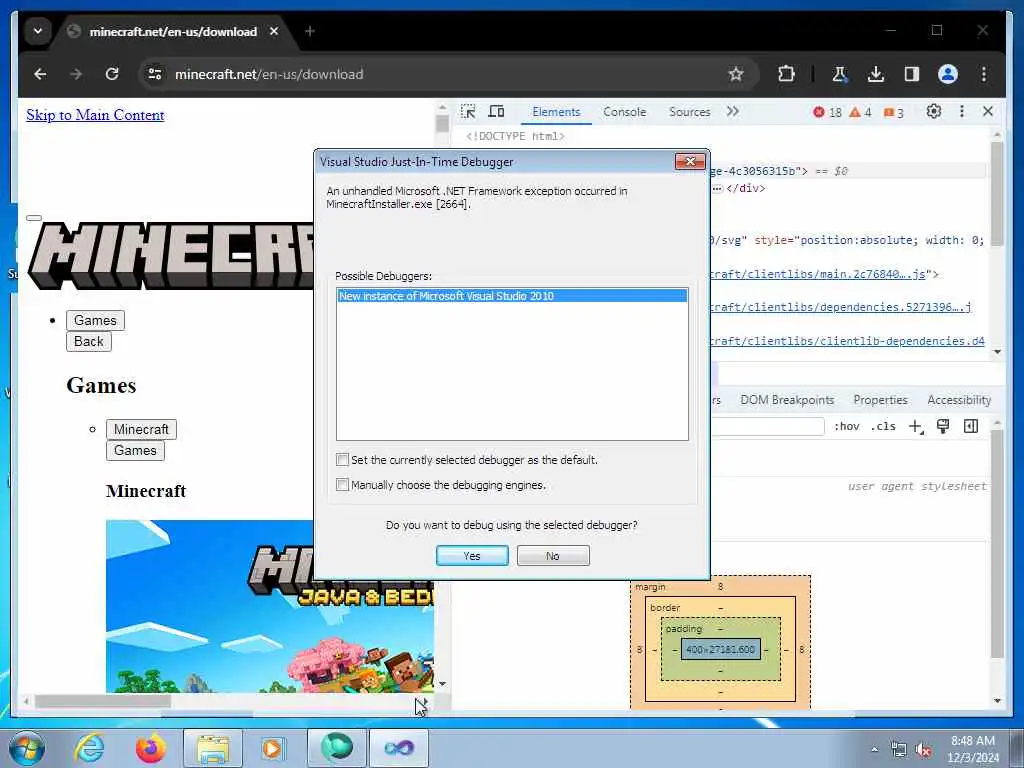Check 'Set the currently selected debugger as default'
The image size is (1024, 768).
[342, 460]
